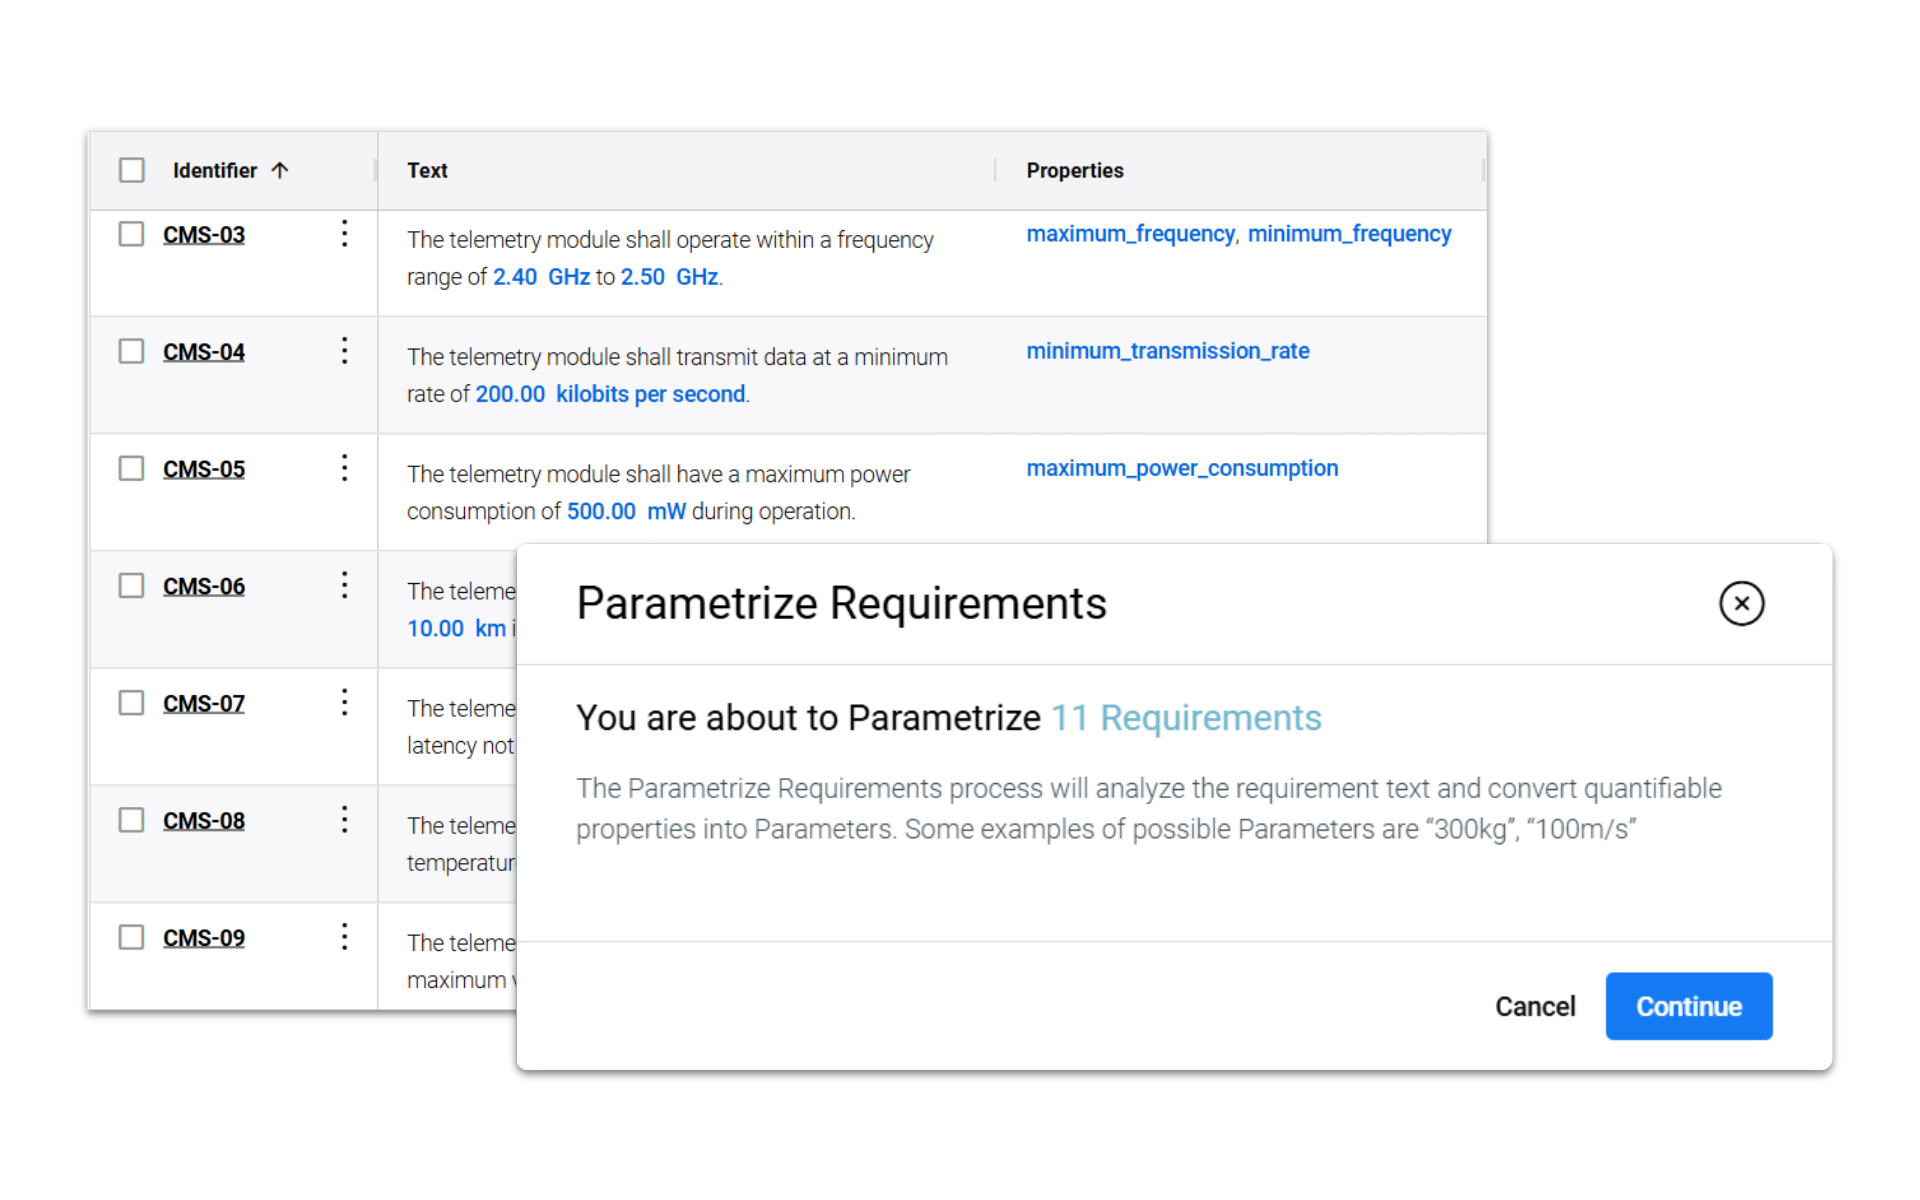This screenshot has height=1200, width=1920.
Task: Click the maximum_frequency property link
Action: 1130,234
